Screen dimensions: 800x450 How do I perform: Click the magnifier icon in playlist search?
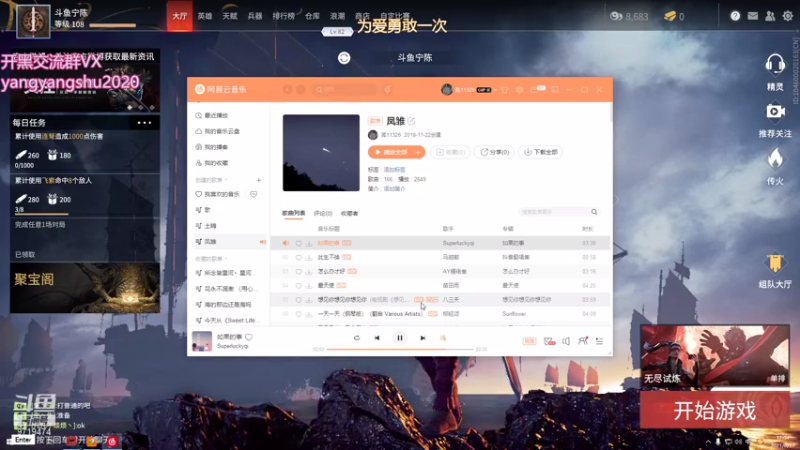click(594, 212)
